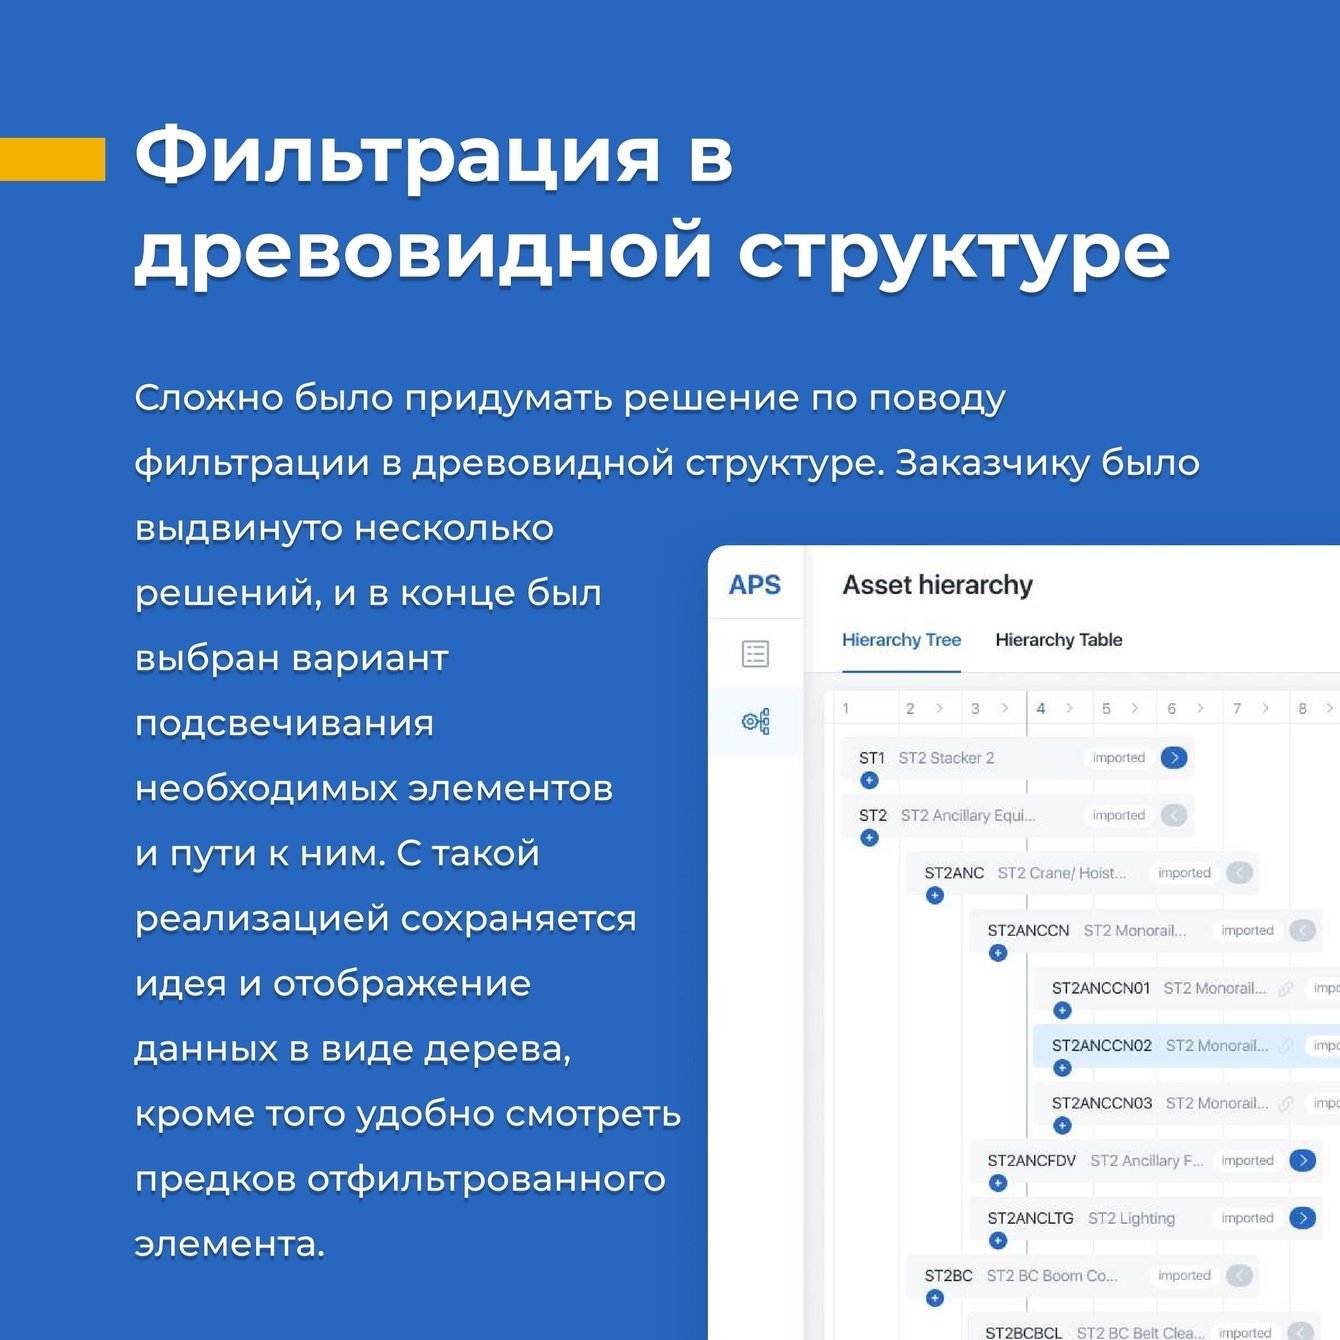Switch to the Hierarchy Tree tab
This screenshot has height=1340, width=1340.
pos(901,640)
